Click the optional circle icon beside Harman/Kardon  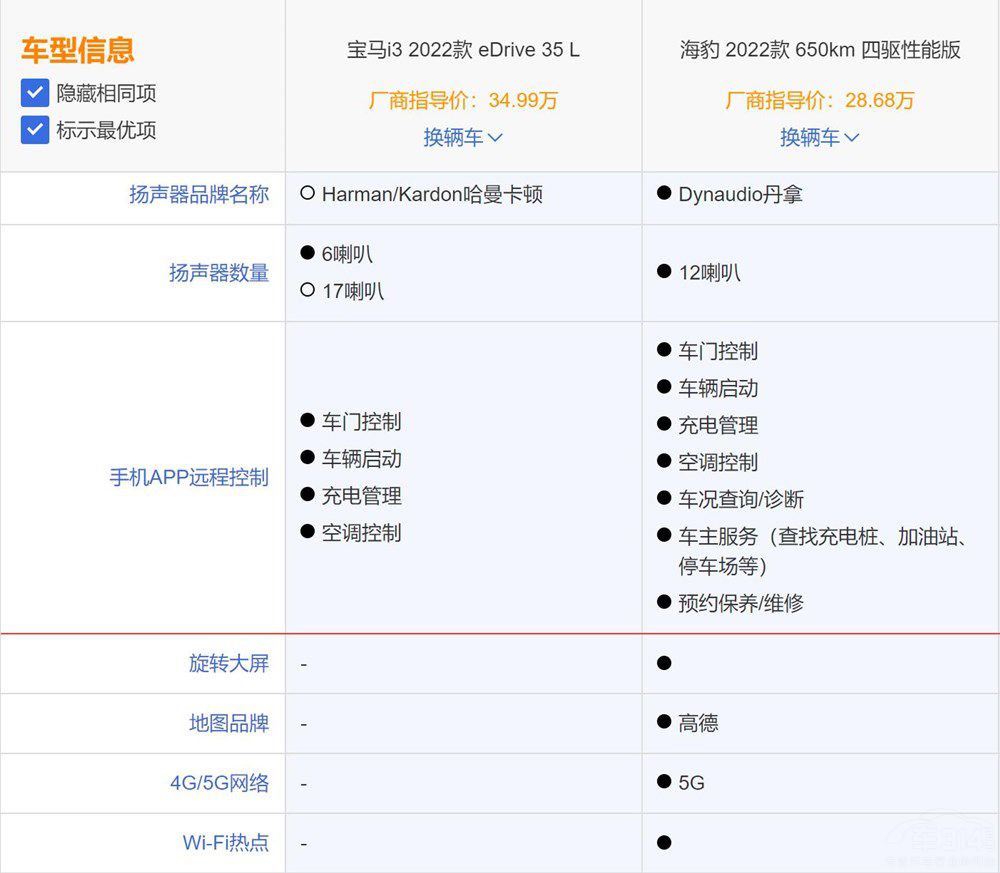[308, 194]
